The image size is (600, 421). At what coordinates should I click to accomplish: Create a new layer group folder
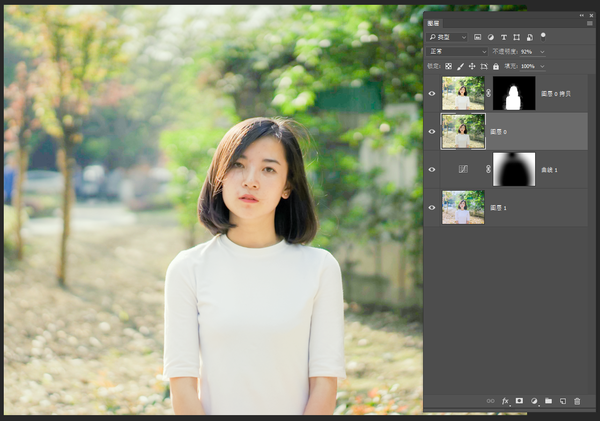[548, 401]
